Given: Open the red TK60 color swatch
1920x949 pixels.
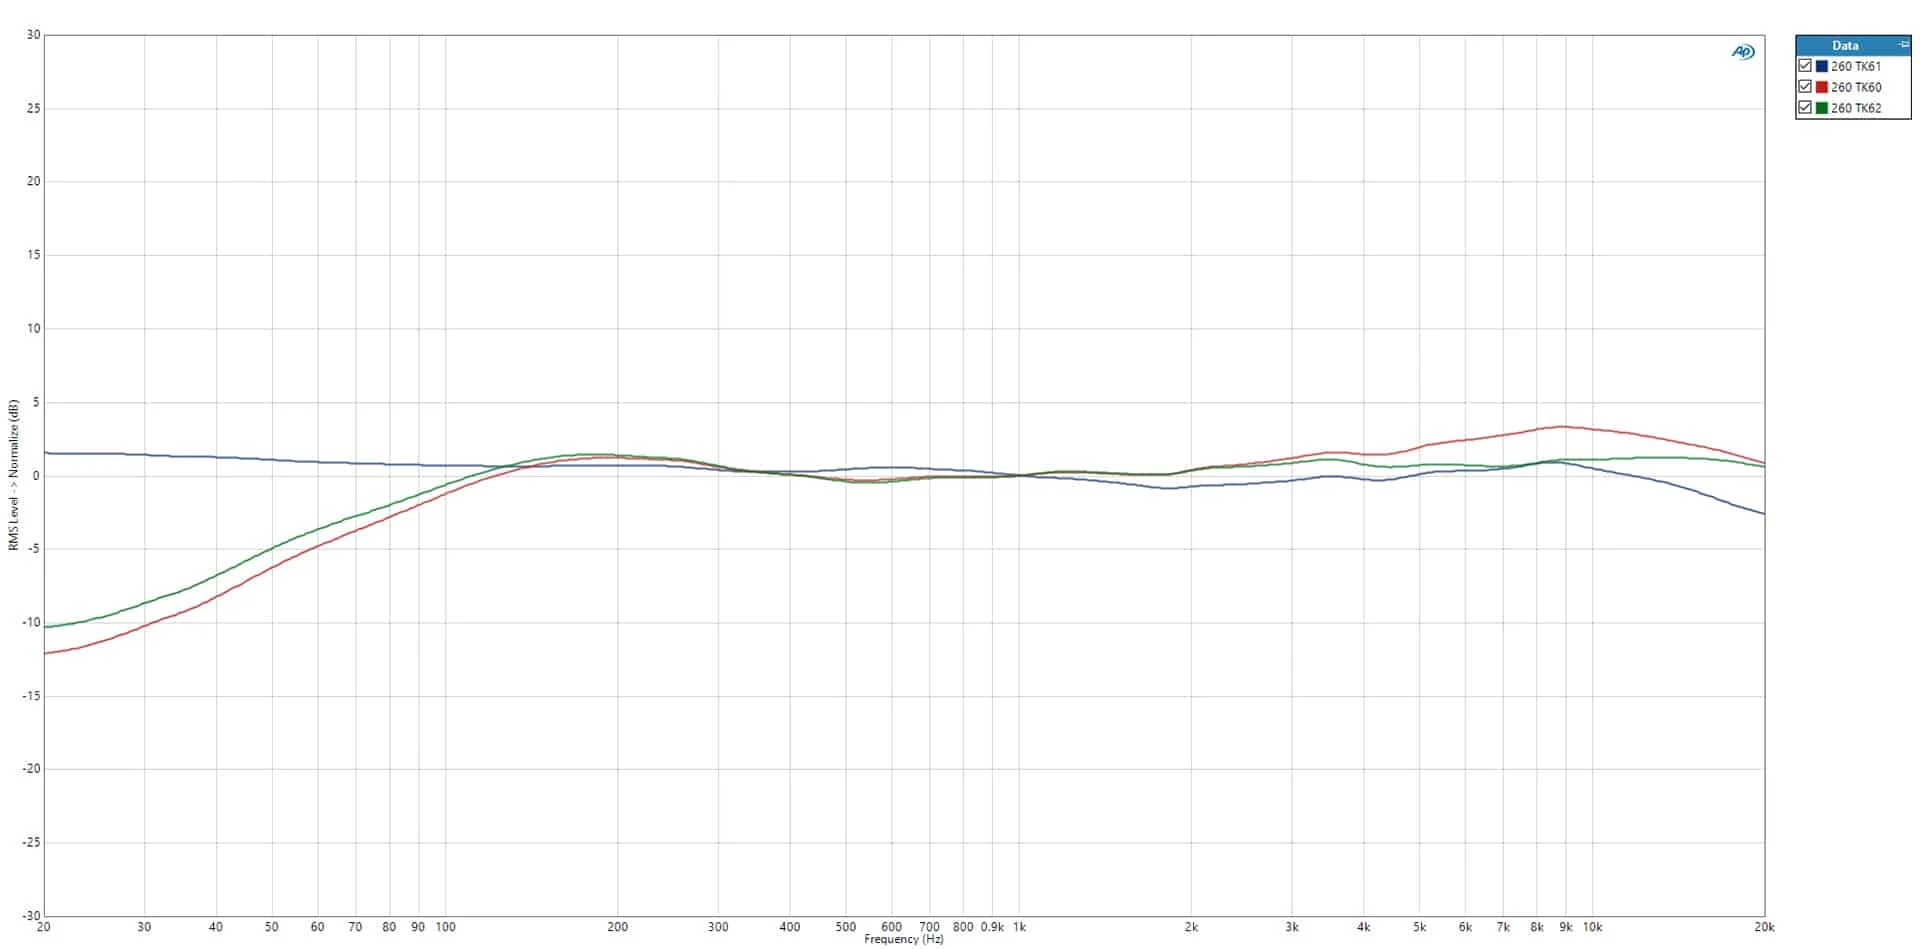Looking at the screenshot, I should click(x=1822, y=87).
